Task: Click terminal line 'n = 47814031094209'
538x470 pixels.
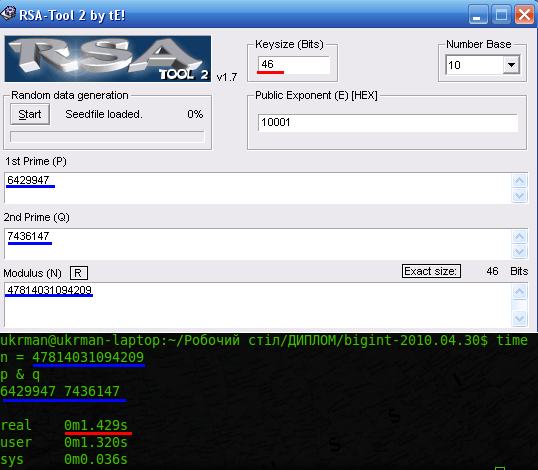Action: pos(72,357)
